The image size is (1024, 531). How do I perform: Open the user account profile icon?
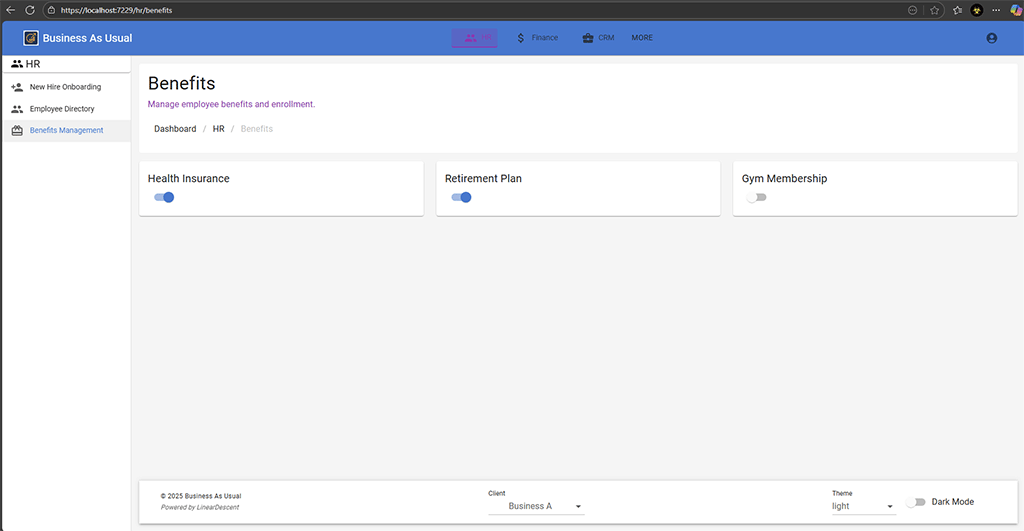991,38
